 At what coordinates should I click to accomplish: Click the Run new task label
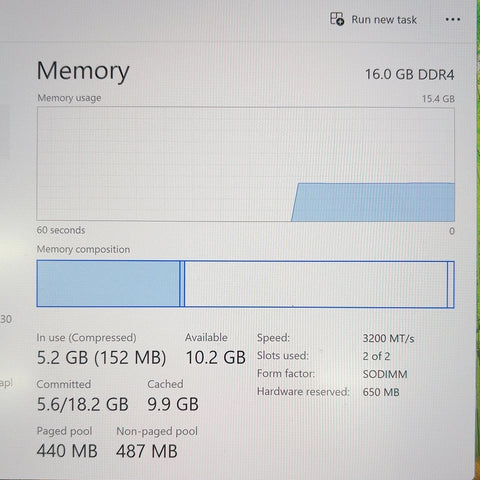click(x=384, y=20)
